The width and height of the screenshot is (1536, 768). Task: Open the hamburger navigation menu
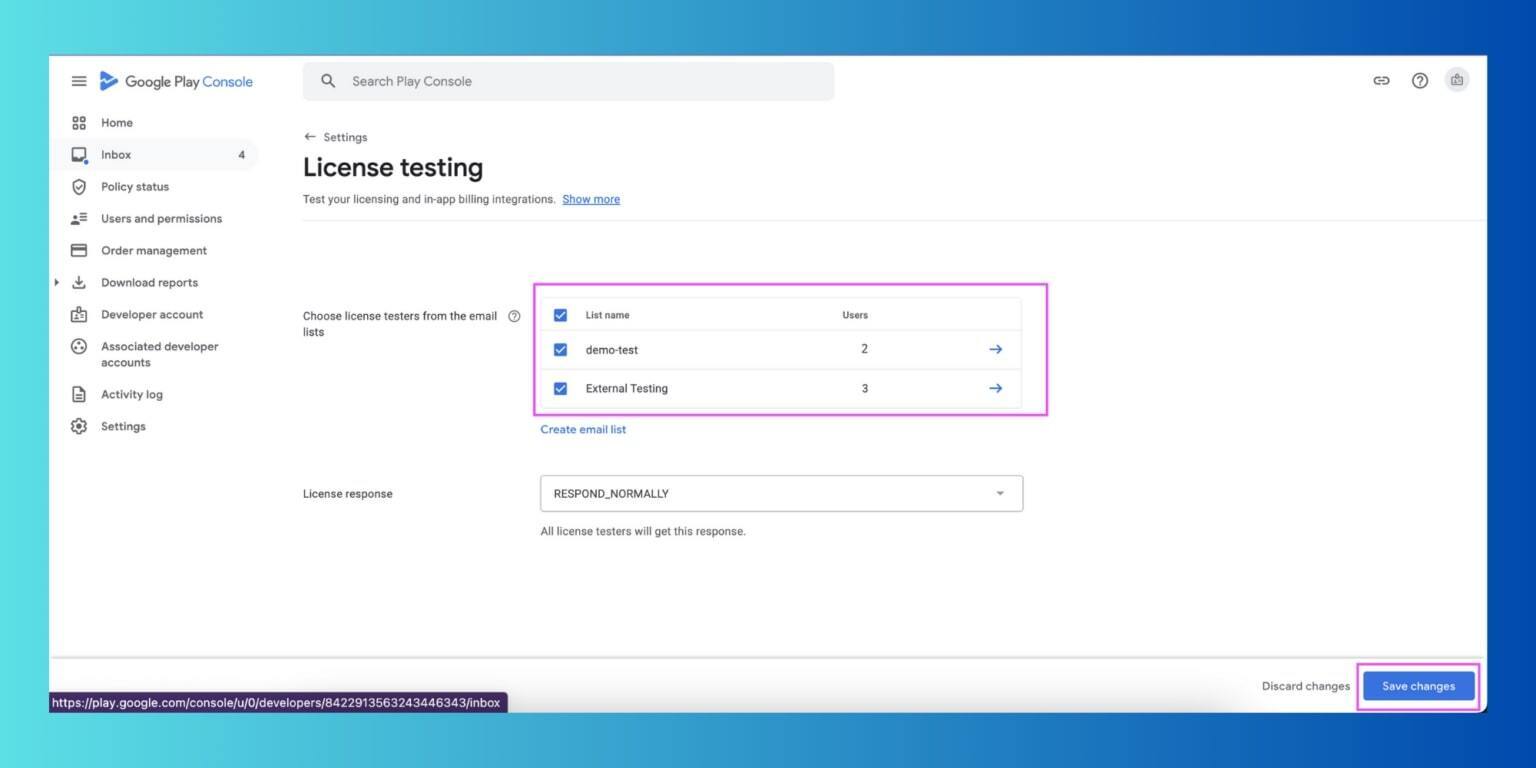point(79,81)
